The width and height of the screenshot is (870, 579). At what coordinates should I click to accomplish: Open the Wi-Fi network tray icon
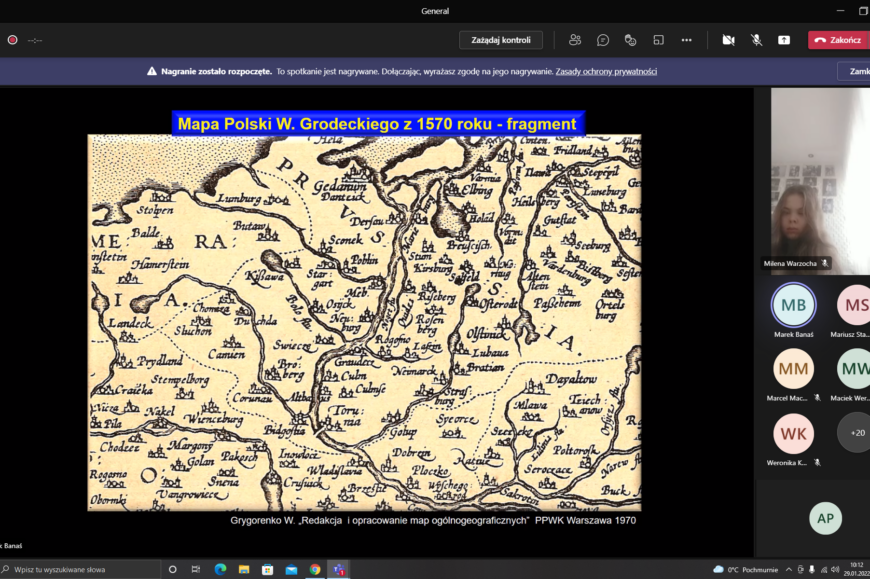(823, 570)
